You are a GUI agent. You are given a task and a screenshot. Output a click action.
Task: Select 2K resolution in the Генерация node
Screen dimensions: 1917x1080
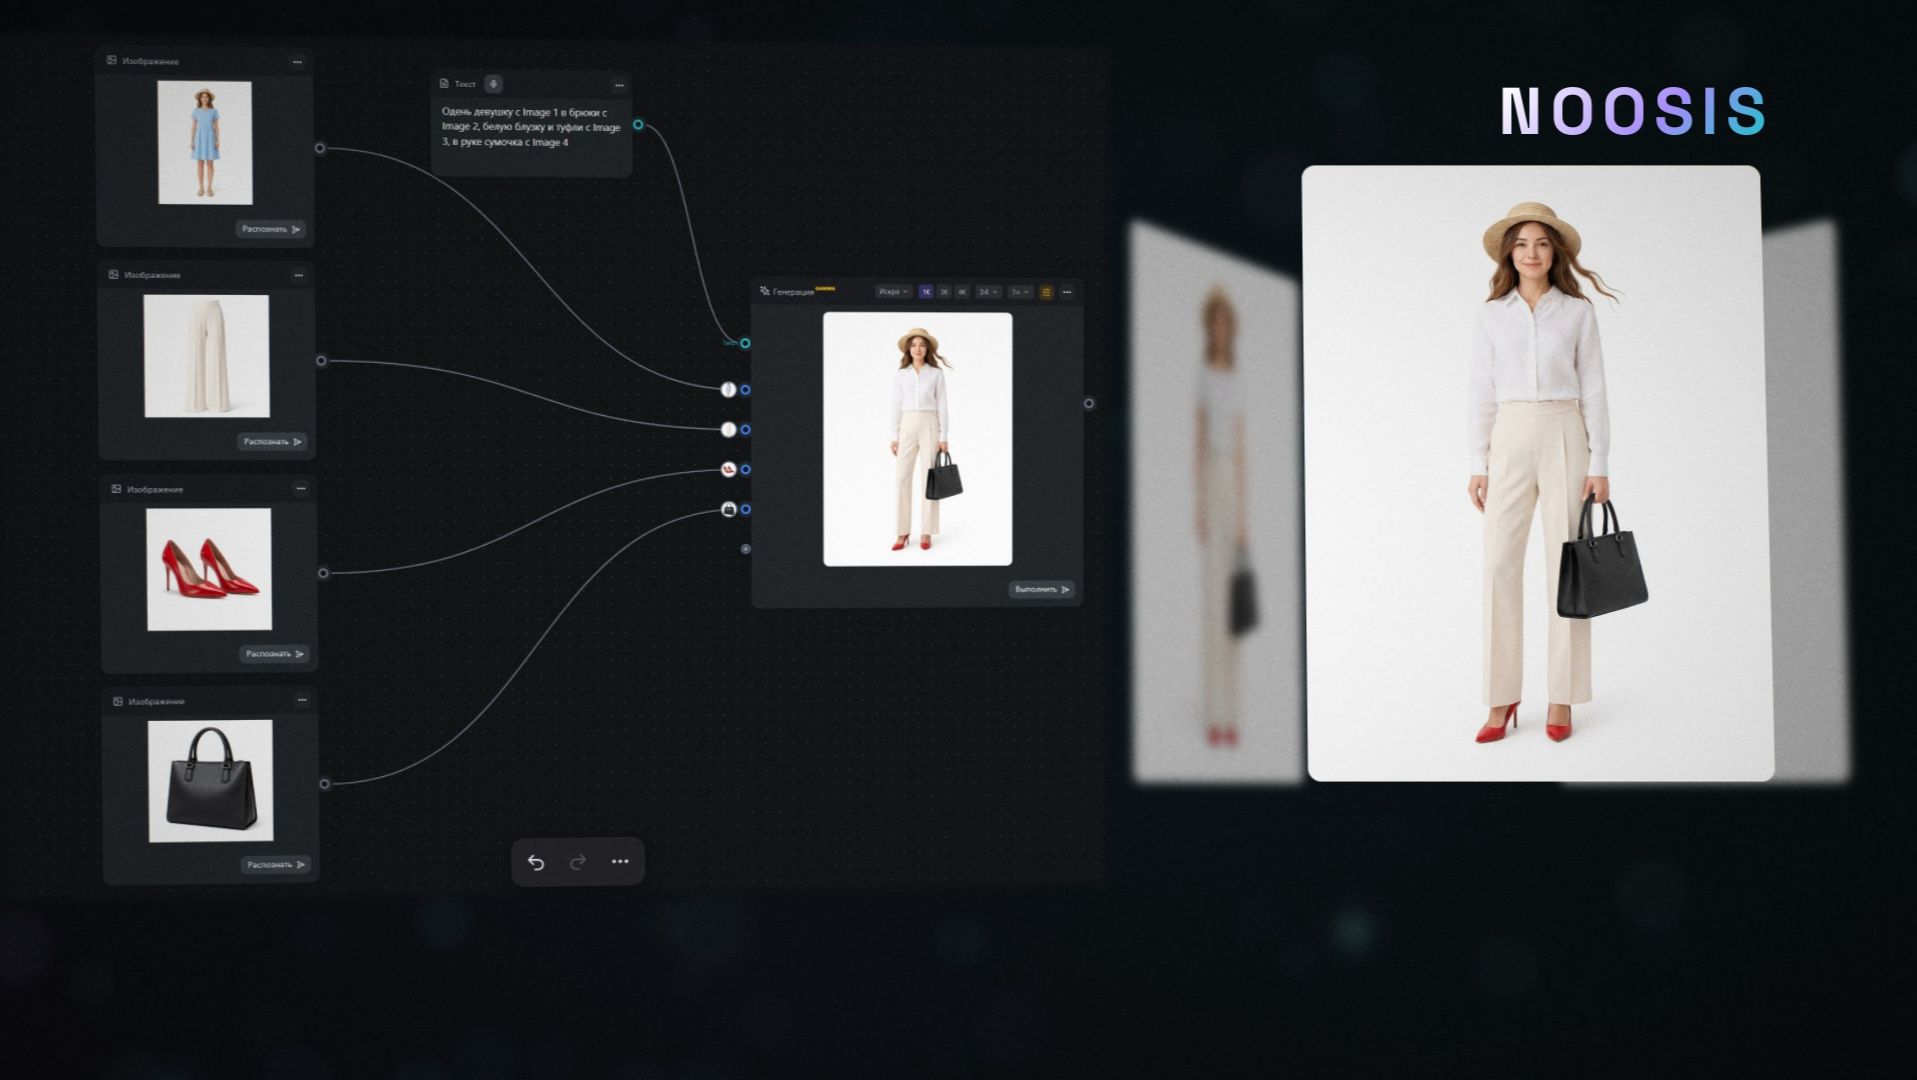tap(944, 292)
